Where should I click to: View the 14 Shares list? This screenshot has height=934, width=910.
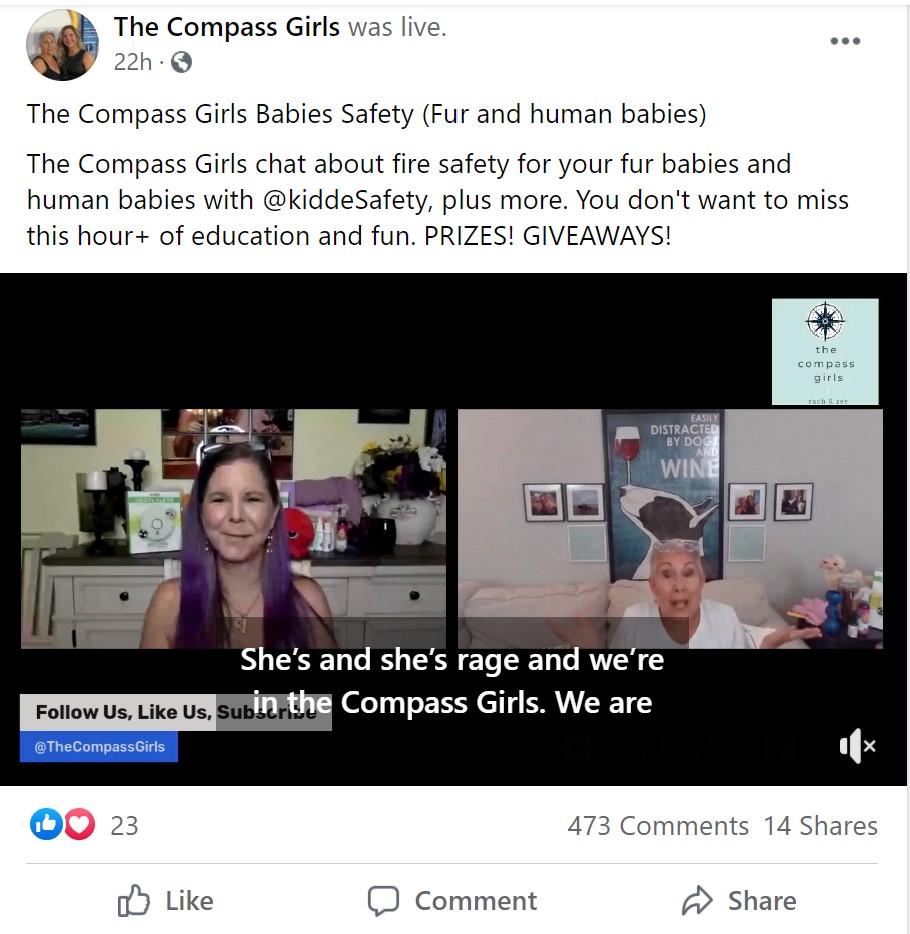tap(821, 826)
